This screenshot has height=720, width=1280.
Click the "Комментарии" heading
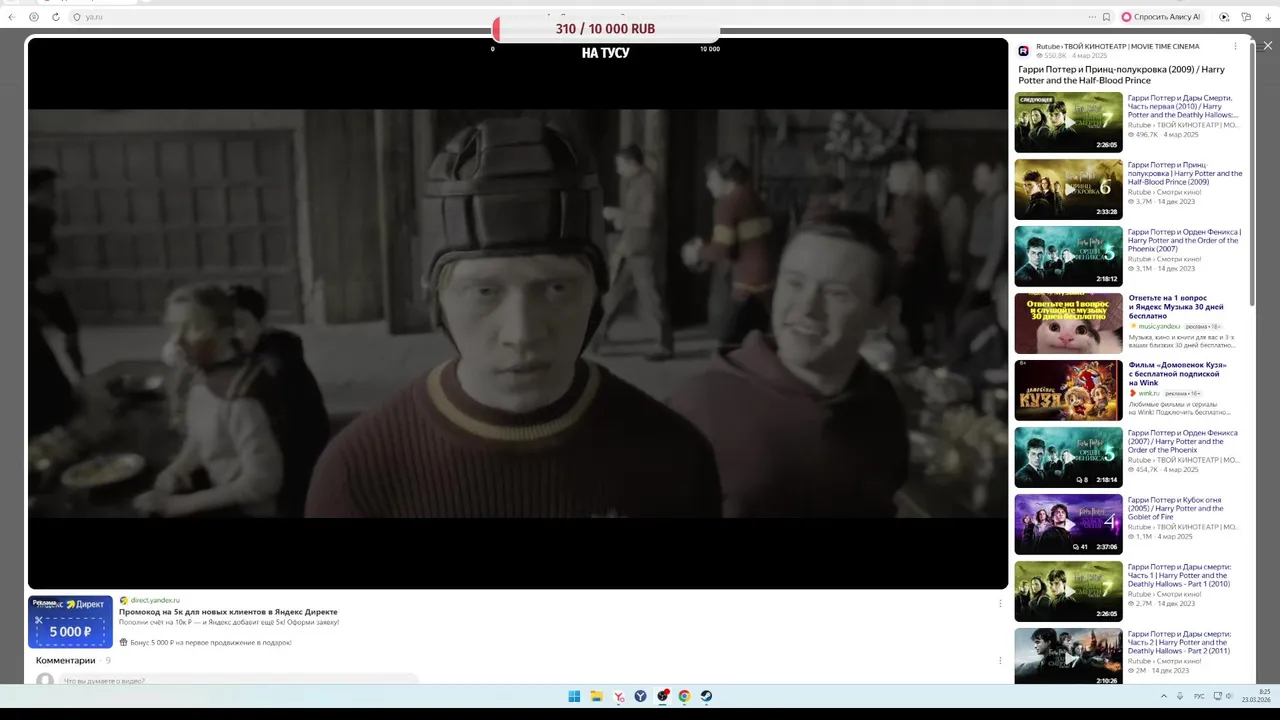(66, 660)
